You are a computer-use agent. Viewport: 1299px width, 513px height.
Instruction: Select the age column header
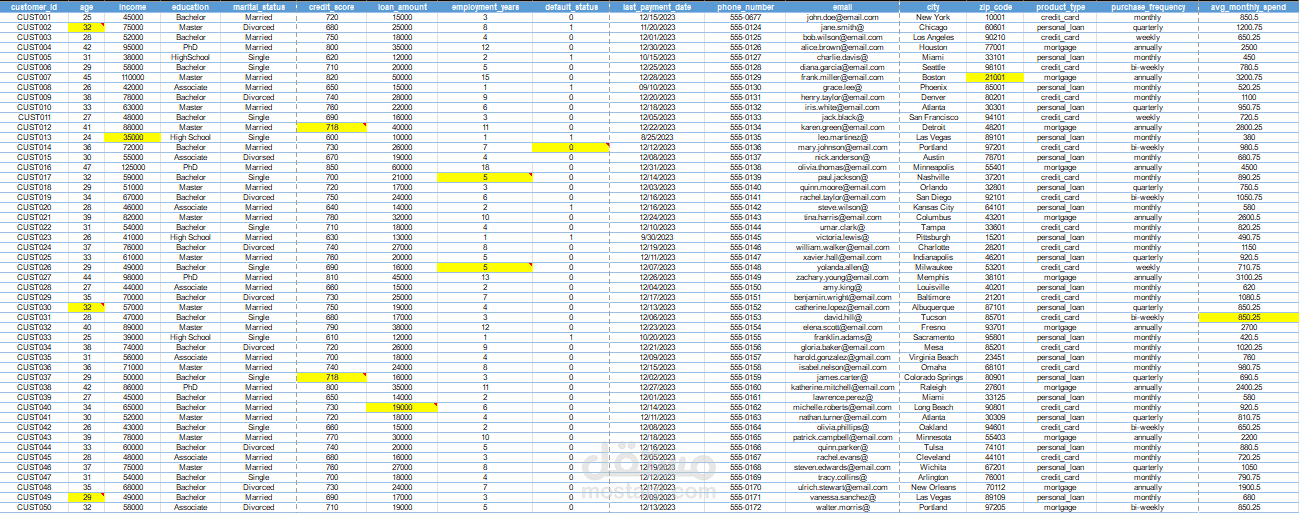(88, 7)
